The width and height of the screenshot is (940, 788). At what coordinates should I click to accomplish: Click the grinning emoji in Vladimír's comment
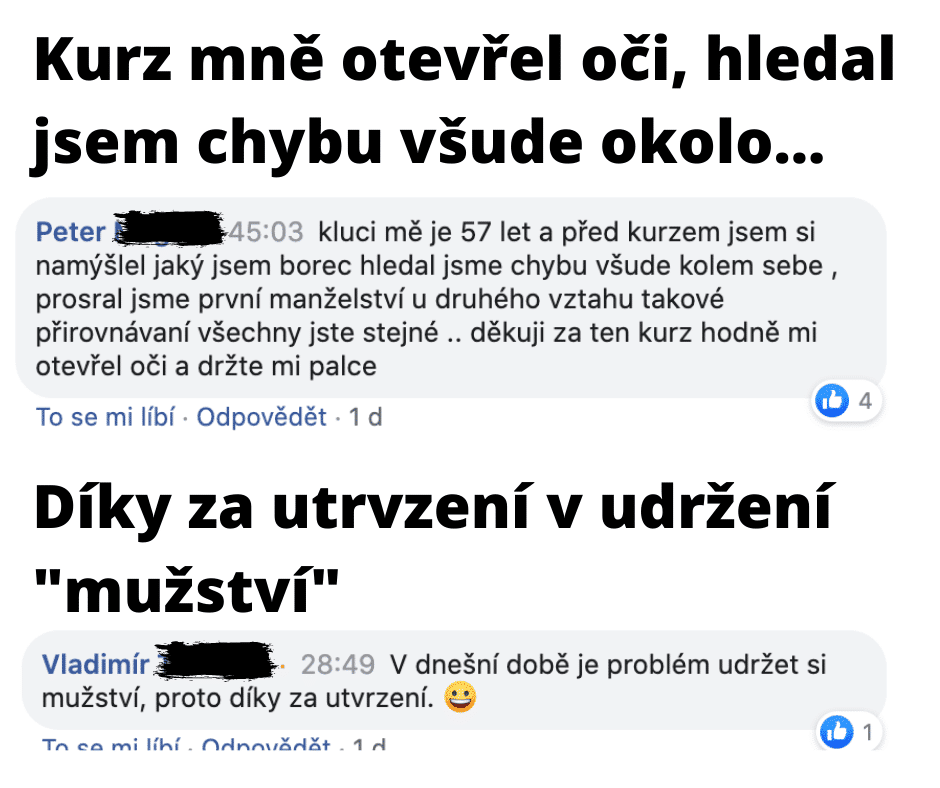tap(460, 697)
